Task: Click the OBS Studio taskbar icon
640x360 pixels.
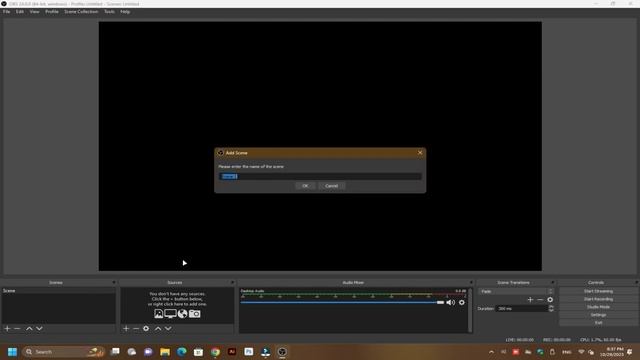Action: click(282, 352)
